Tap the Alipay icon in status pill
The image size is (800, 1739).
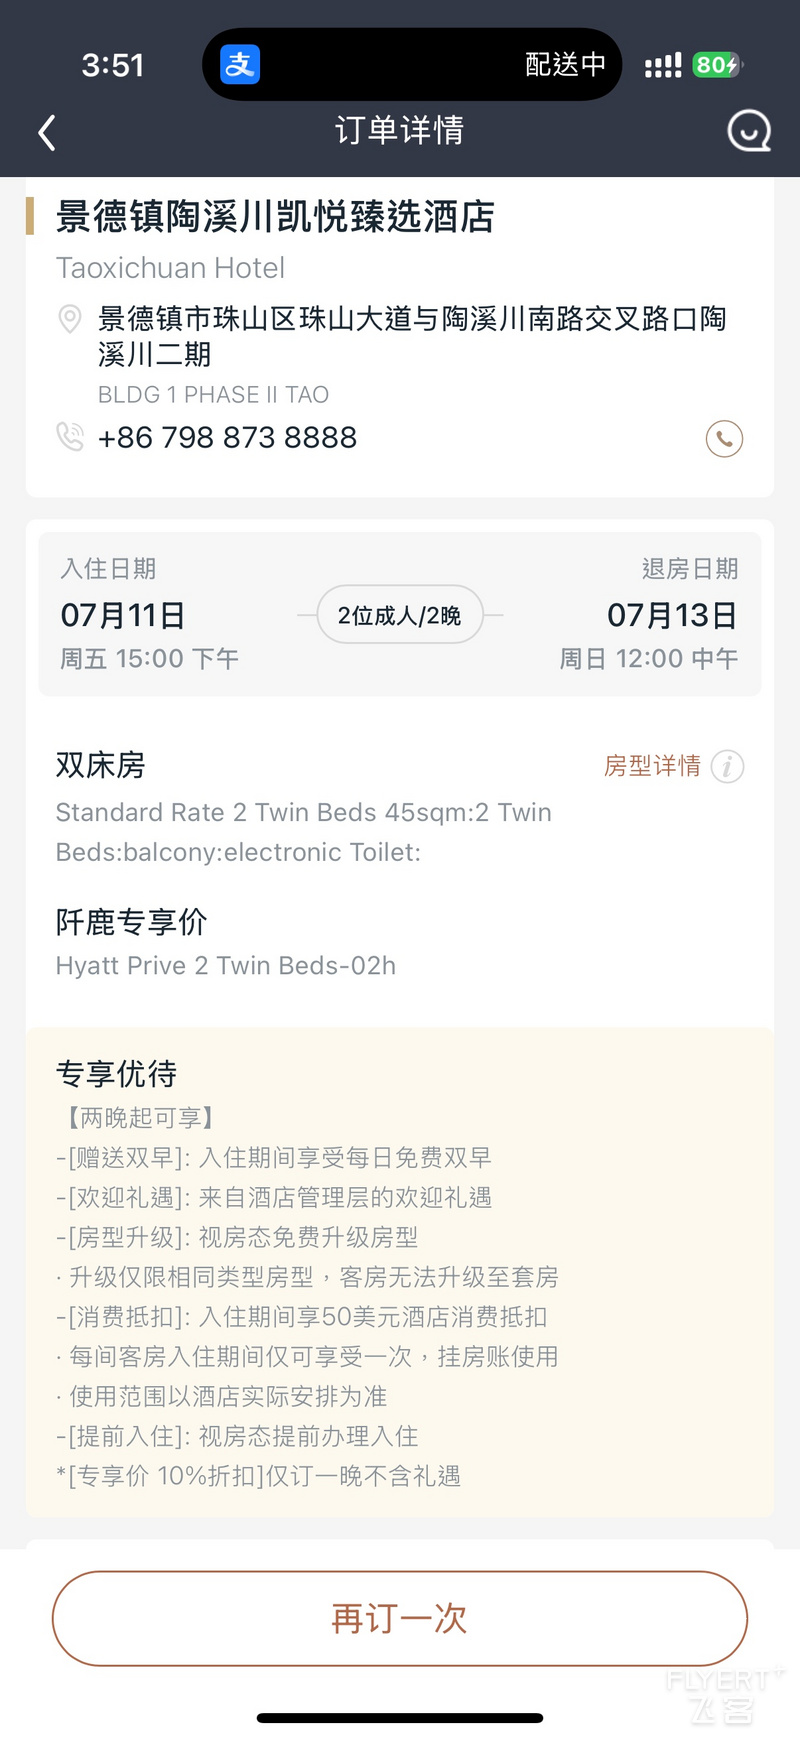pyautogui.click(x=240, y=65)
